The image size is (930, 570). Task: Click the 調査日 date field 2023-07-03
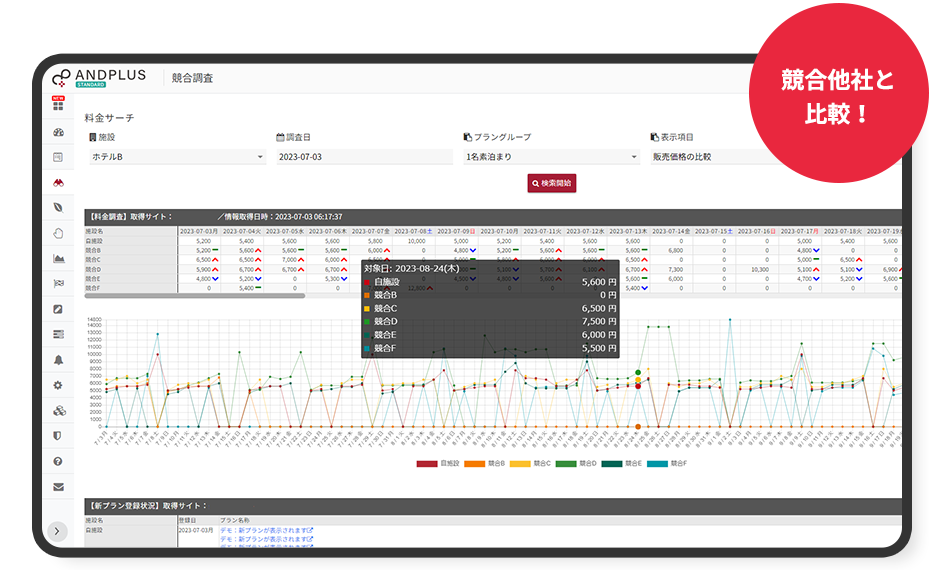click(364, 157)
